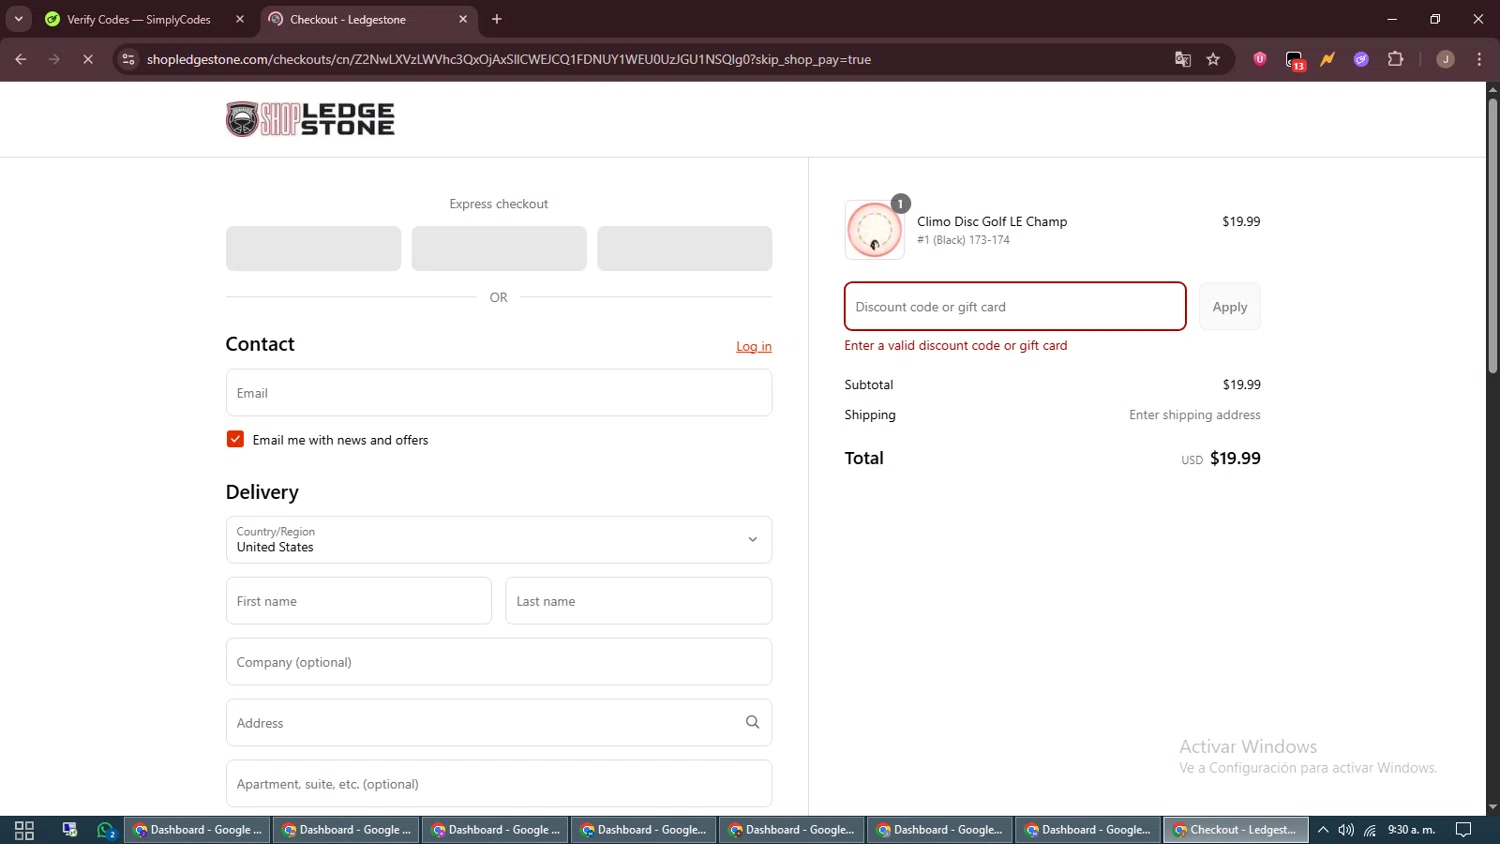Open the volume control in tray

(x=1346, y=830)
